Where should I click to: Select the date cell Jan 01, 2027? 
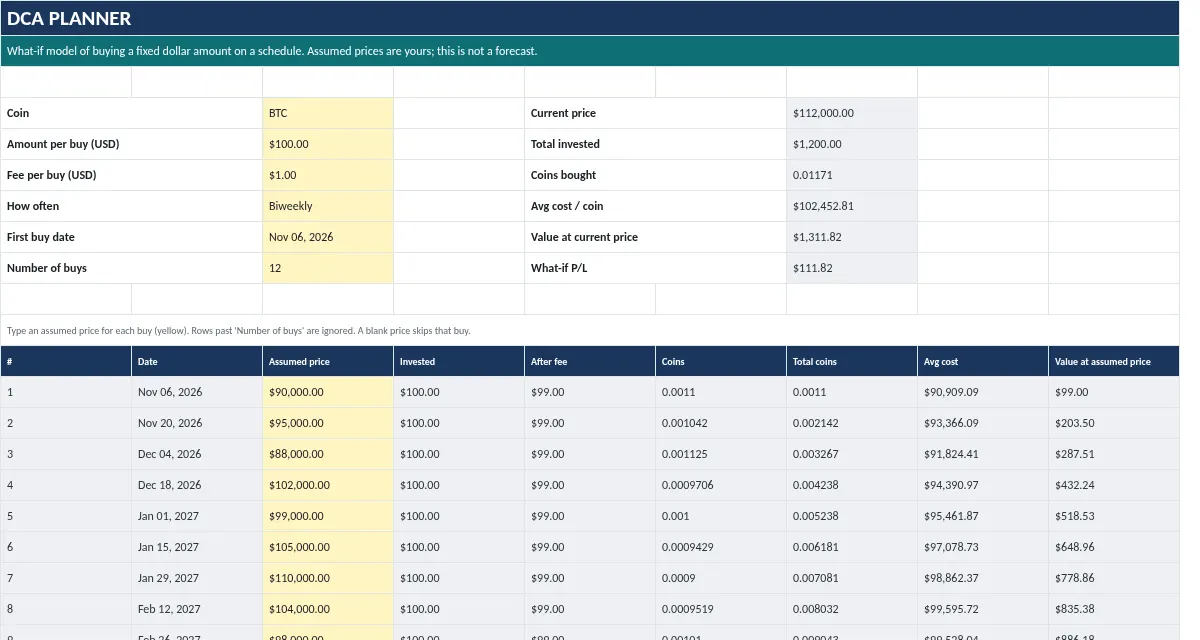click(x=197, y=516)
